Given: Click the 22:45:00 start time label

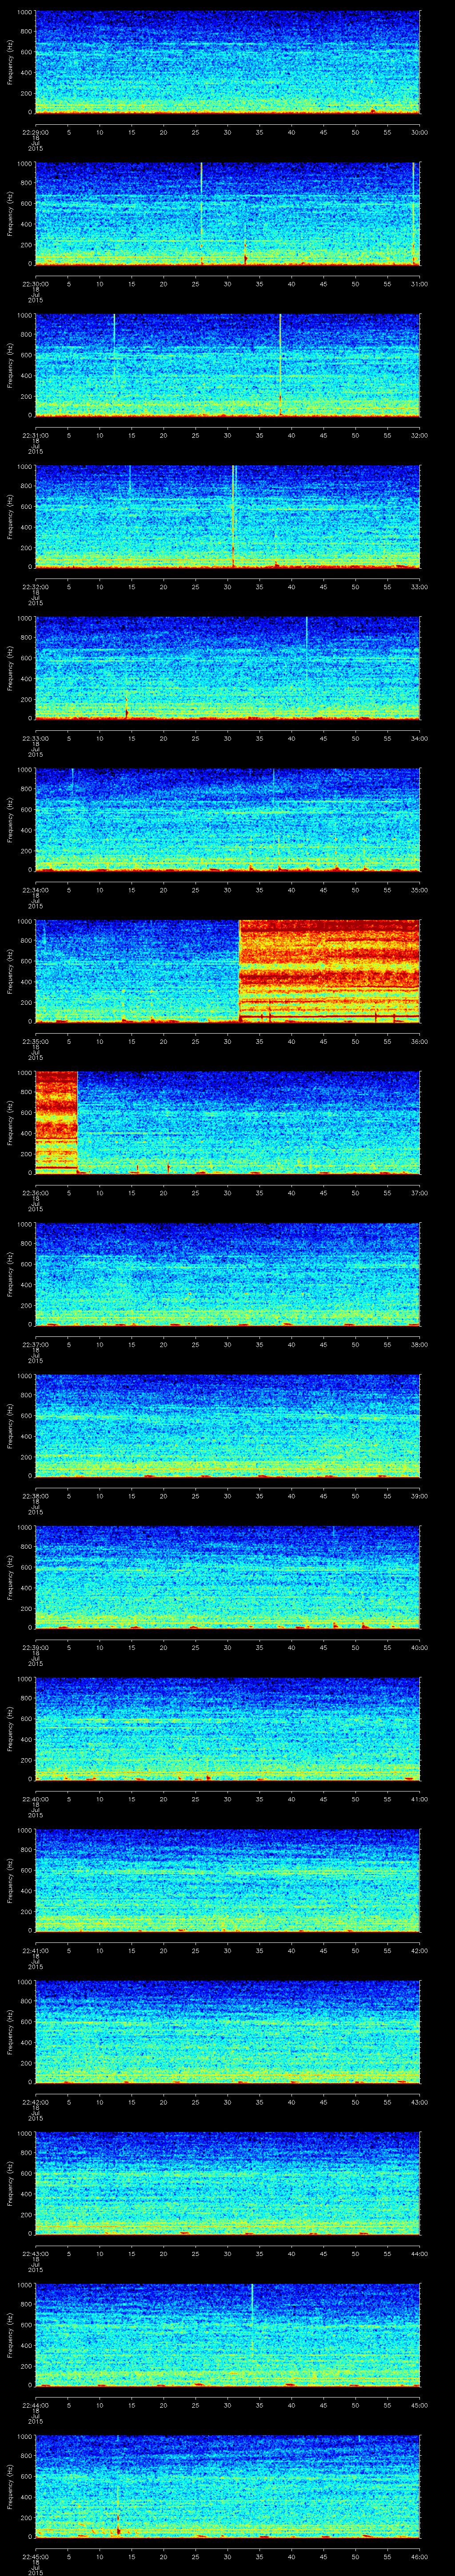Looking at the screenshot, I should click(35, 2557).
